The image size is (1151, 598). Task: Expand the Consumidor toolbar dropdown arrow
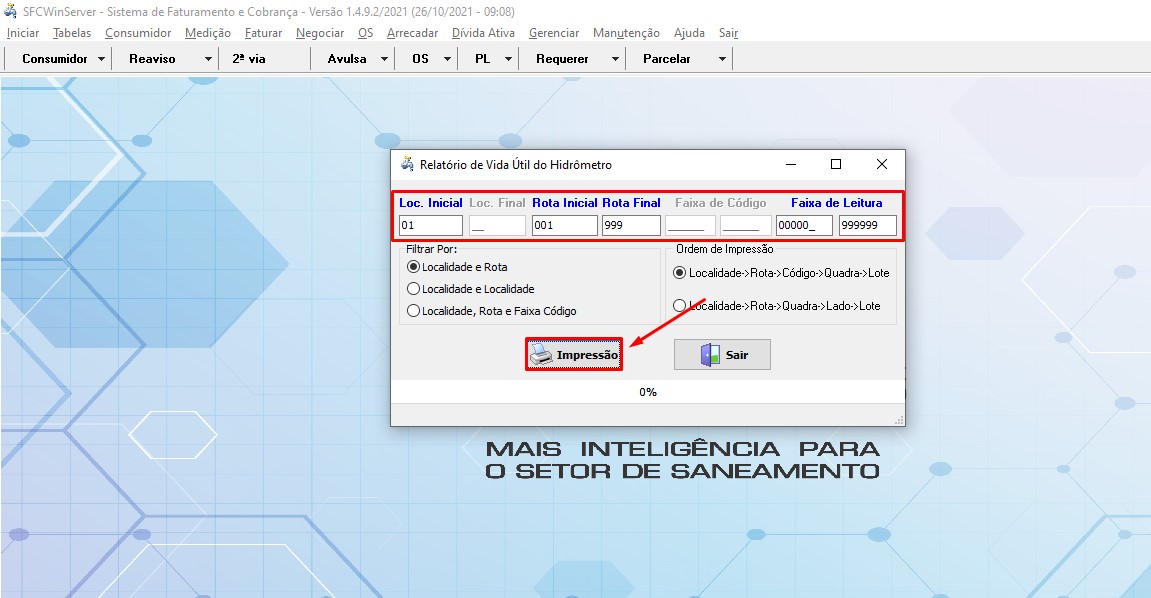[102, 59]
